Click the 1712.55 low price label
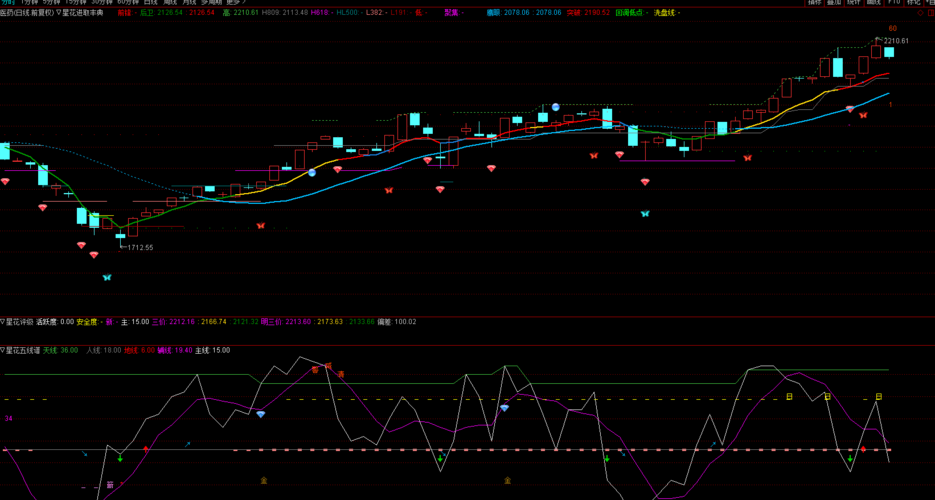The width and height of the screenshot is (935, 500). pos(140,247)
